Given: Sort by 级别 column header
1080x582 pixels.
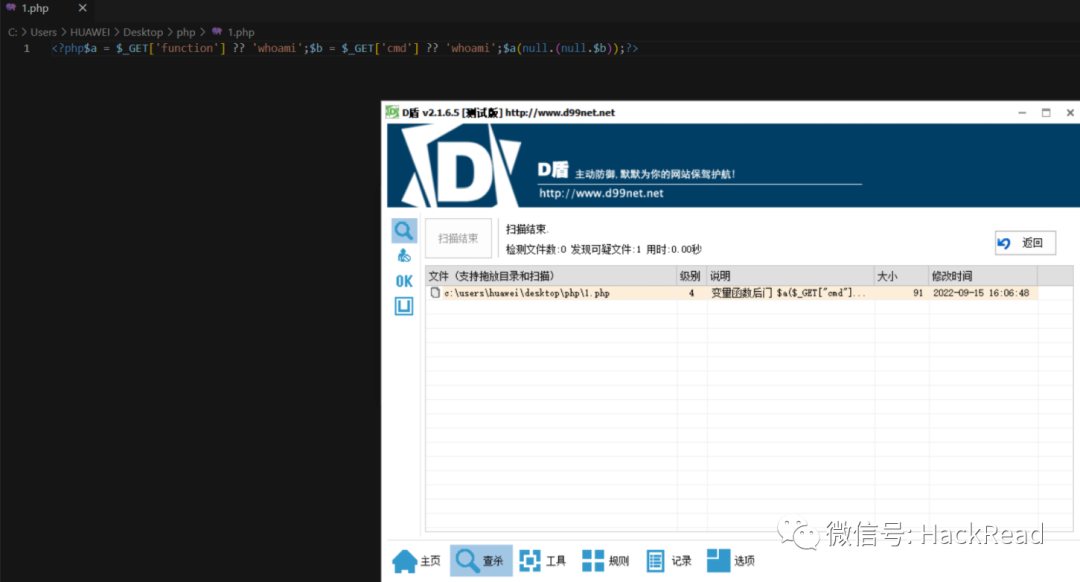Looking at the screenshot, I should (692, 276).
